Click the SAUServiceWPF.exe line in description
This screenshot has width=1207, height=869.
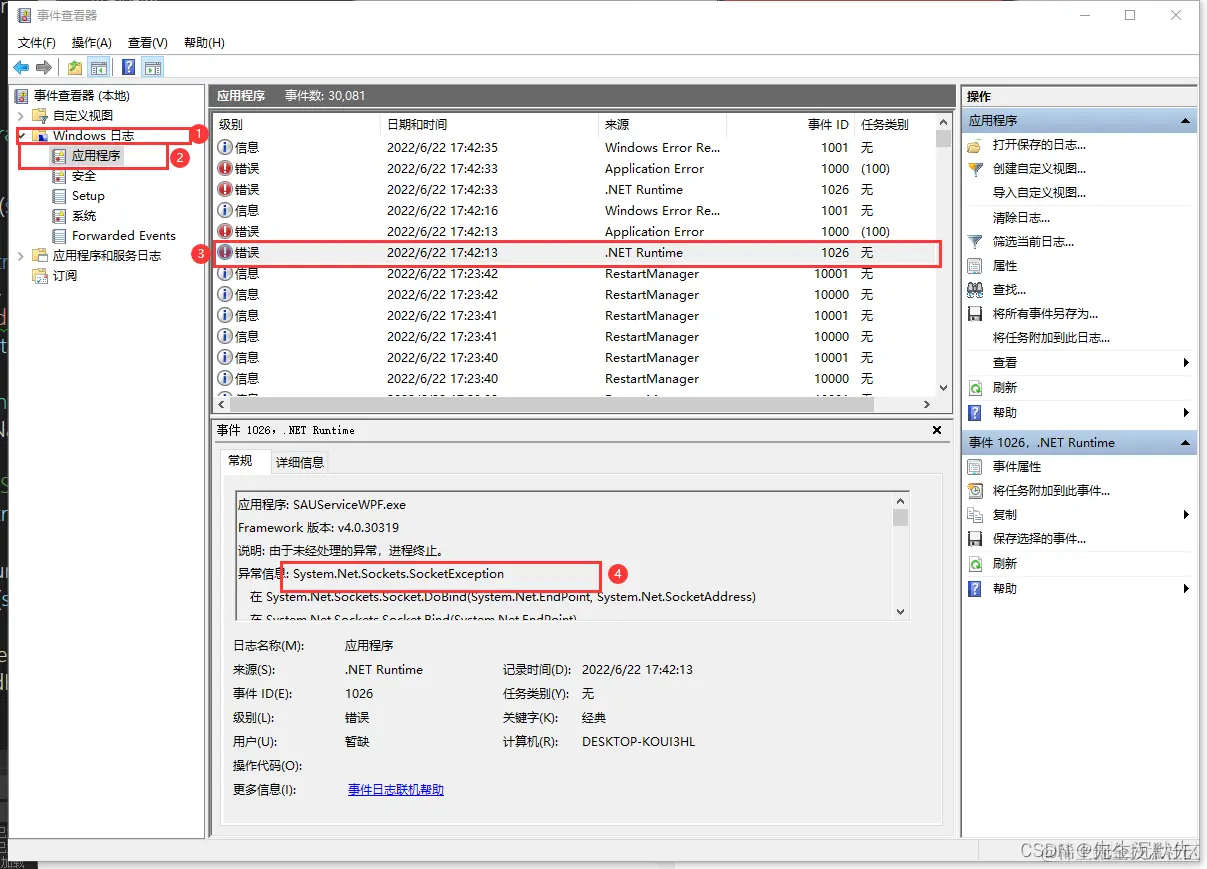pos(322,505)
